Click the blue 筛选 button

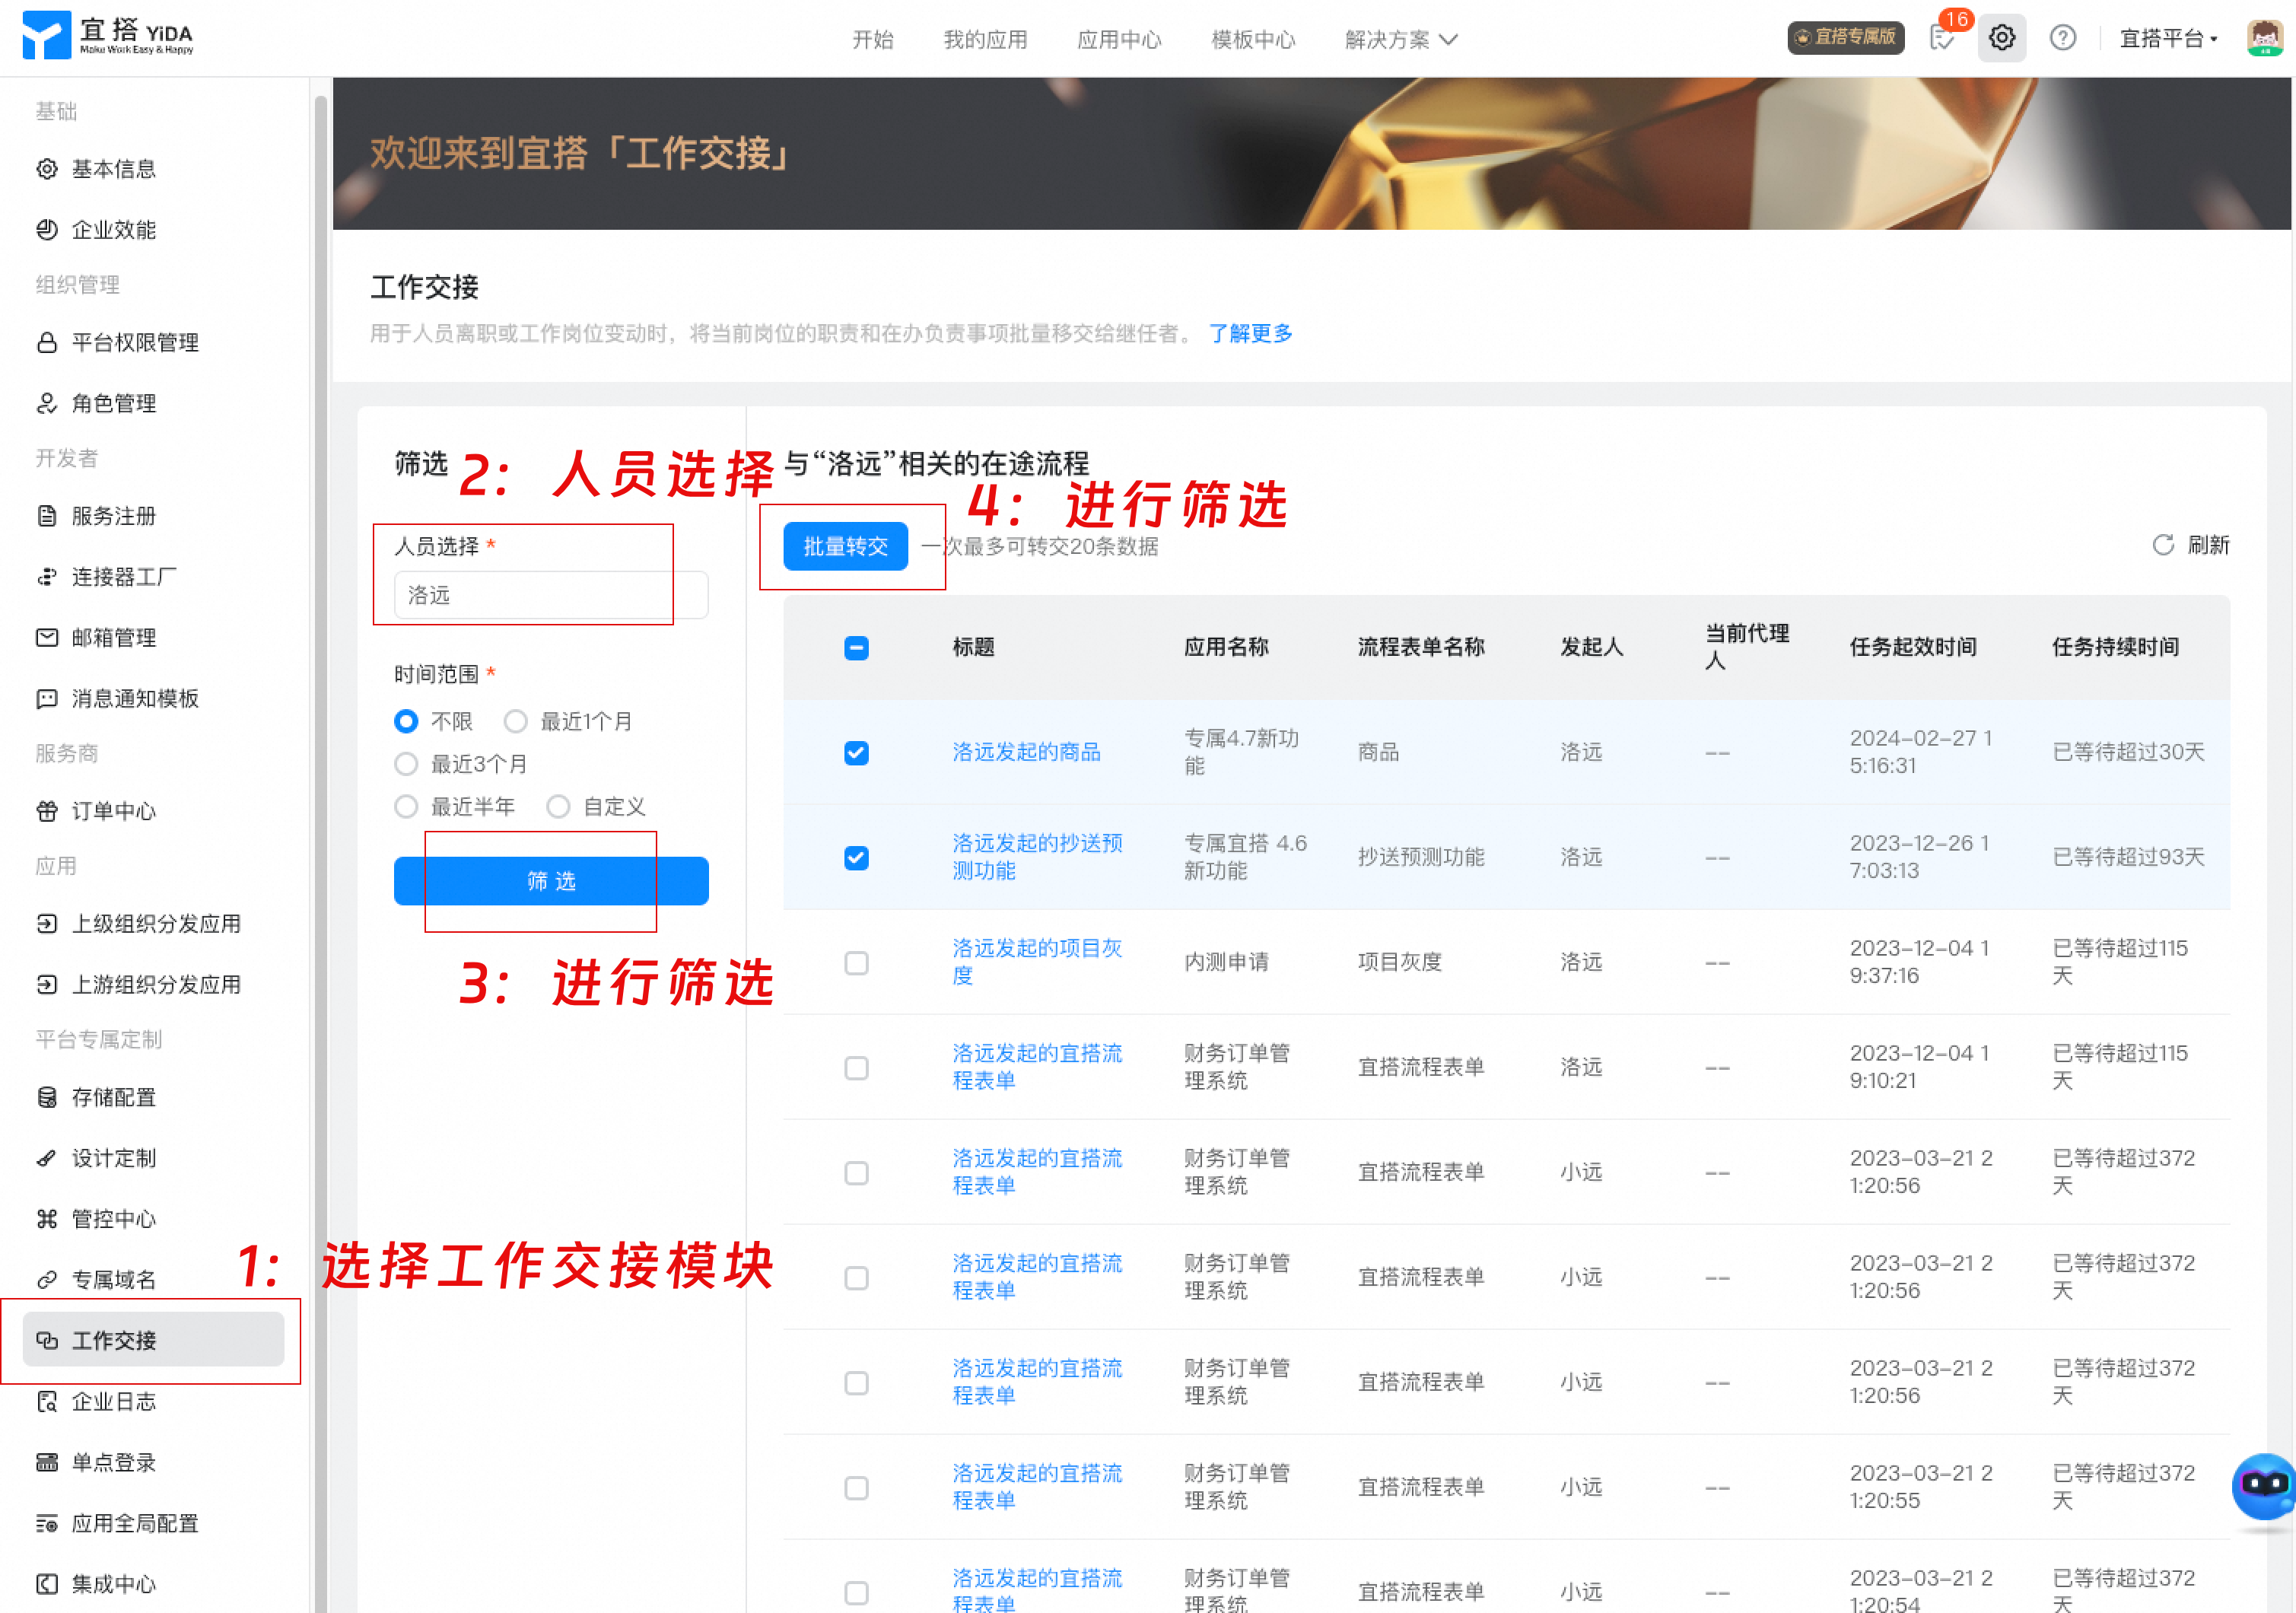[551, 881]
